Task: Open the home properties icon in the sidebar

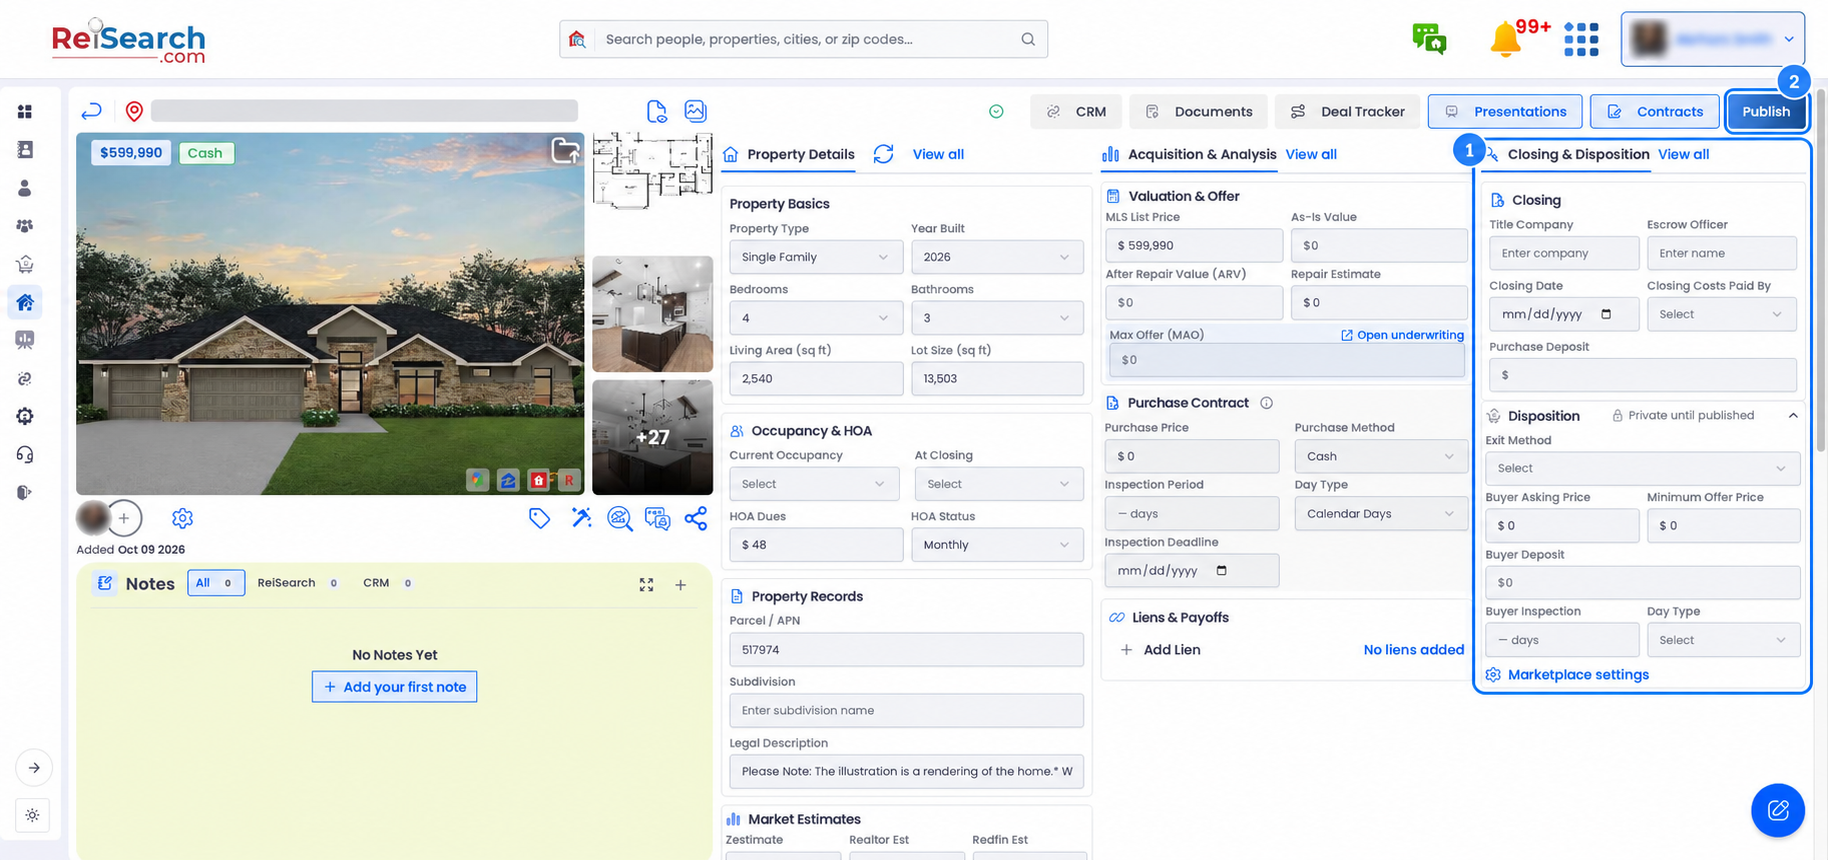Action: [x=25, y=302]
